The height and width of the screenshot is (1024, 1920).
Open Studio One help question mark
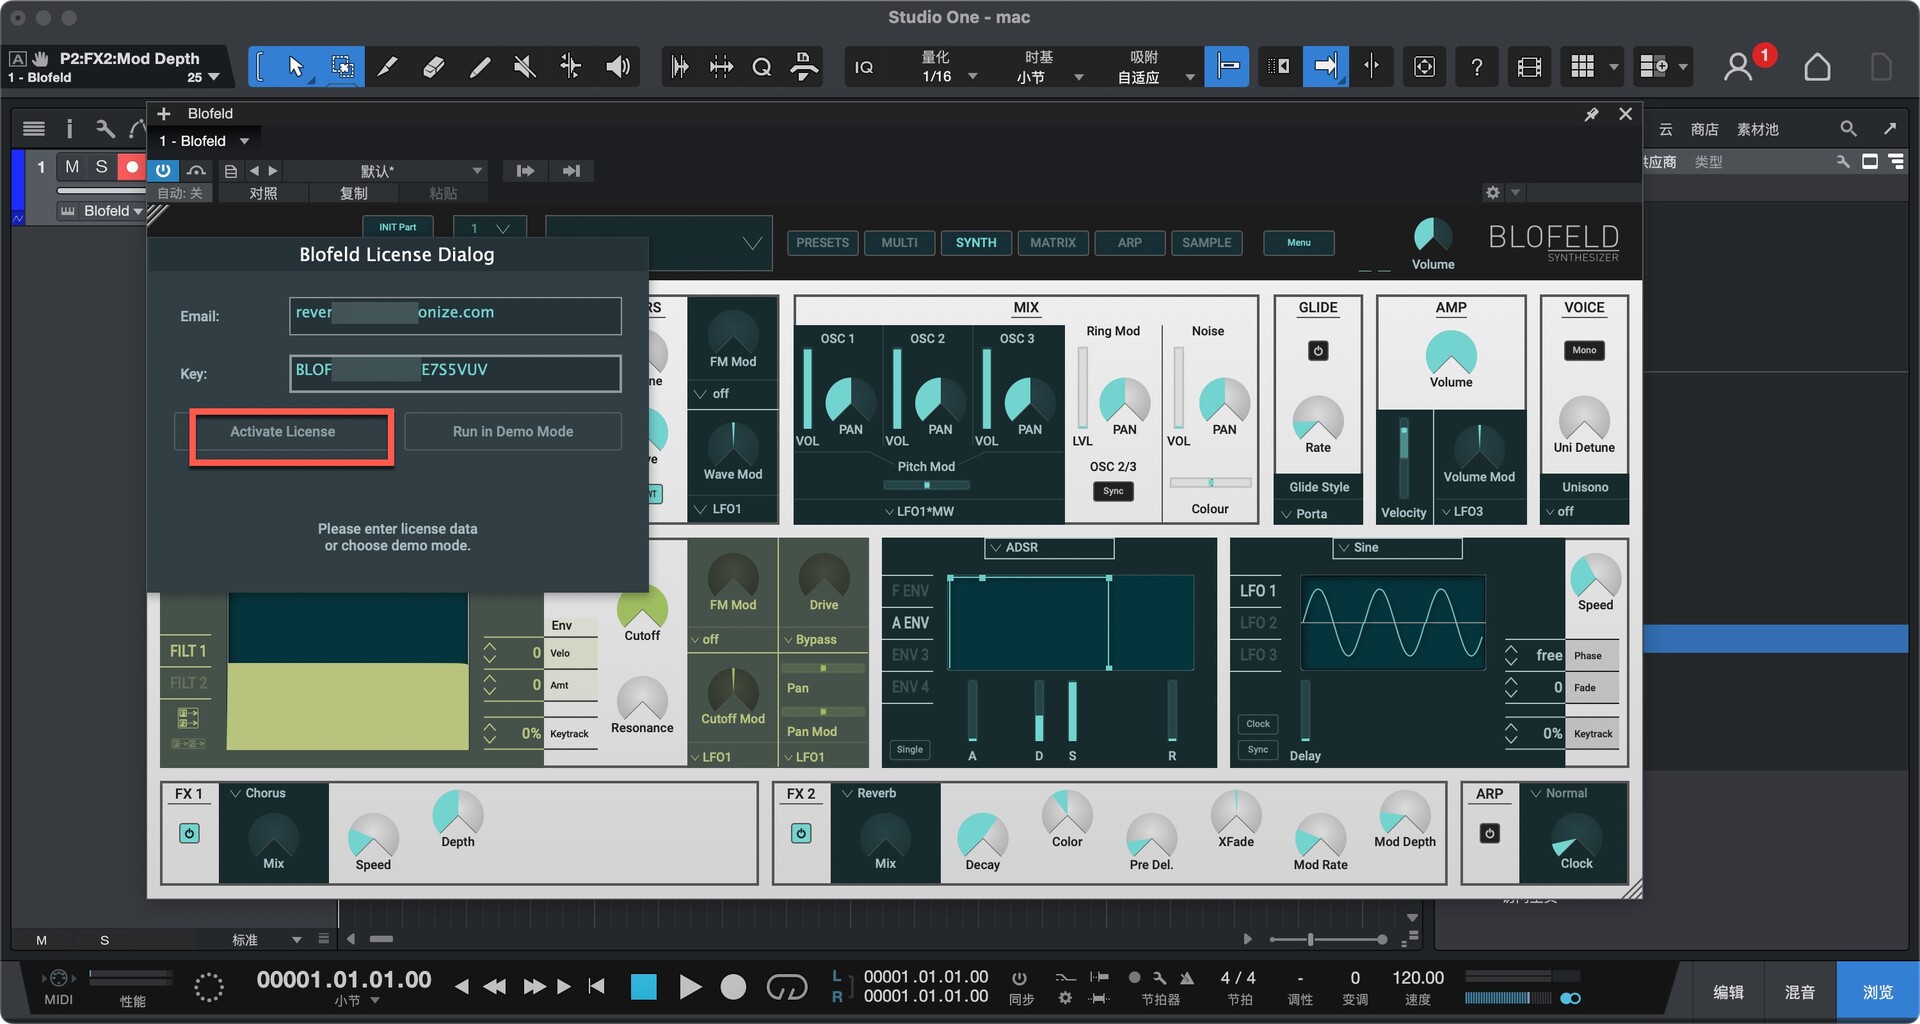coord(1476,67)
